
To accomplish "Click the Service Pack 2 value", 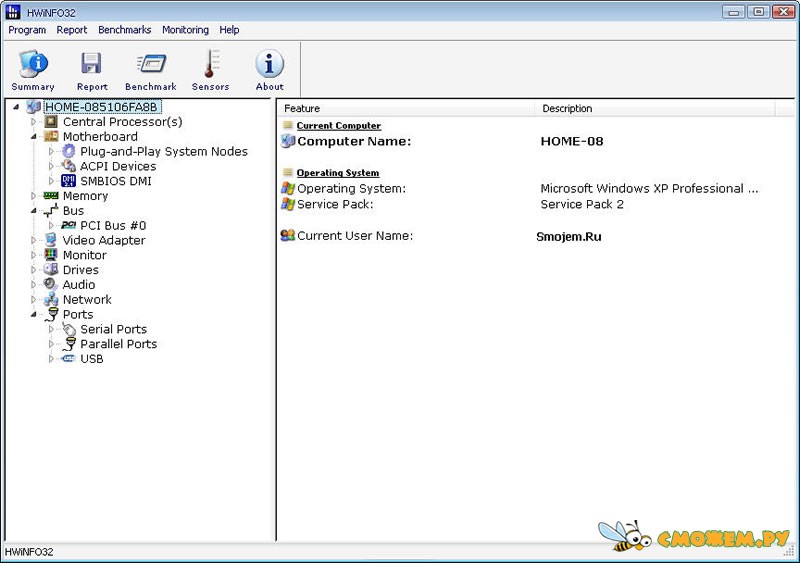I will pyautogui.click(x=582, y=204).
